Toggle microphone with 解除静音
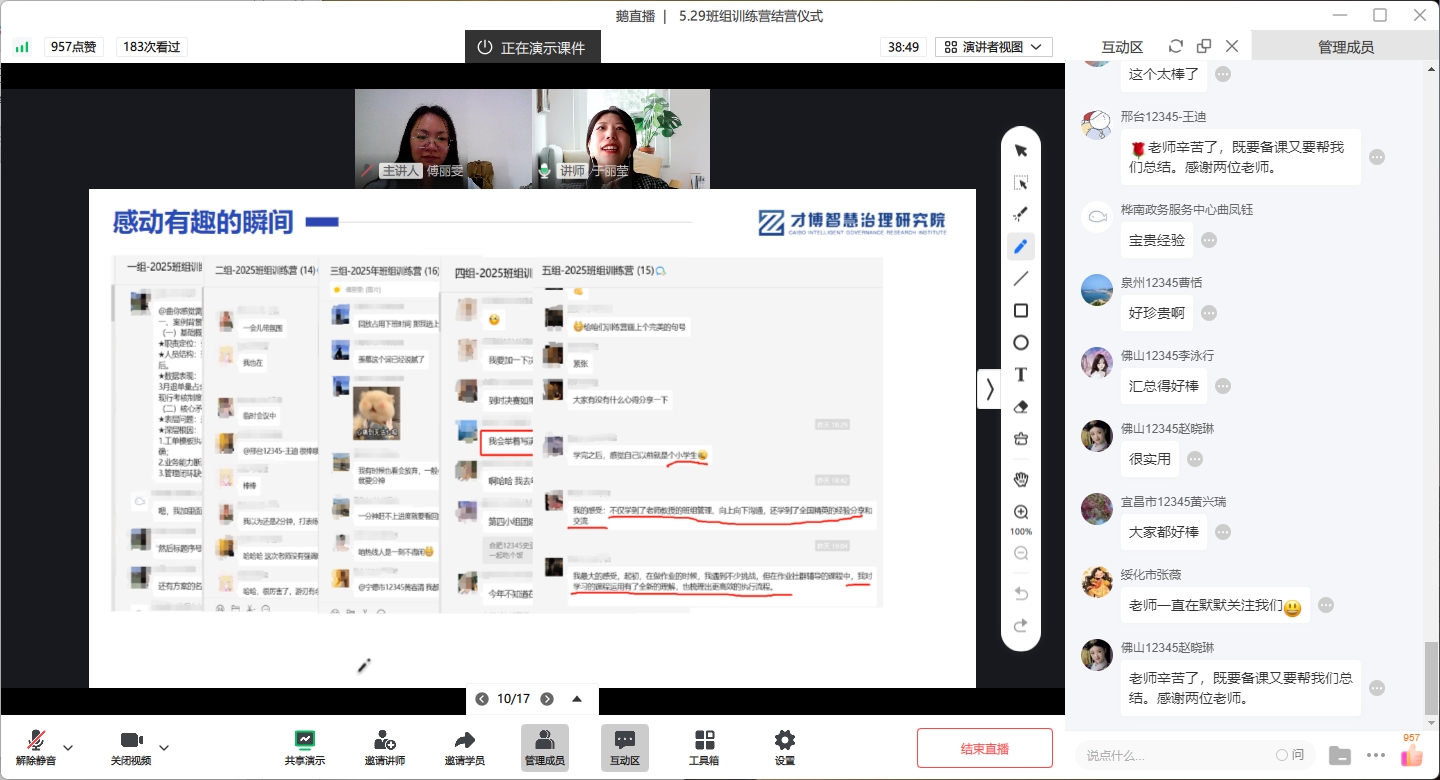 [36, 747]
